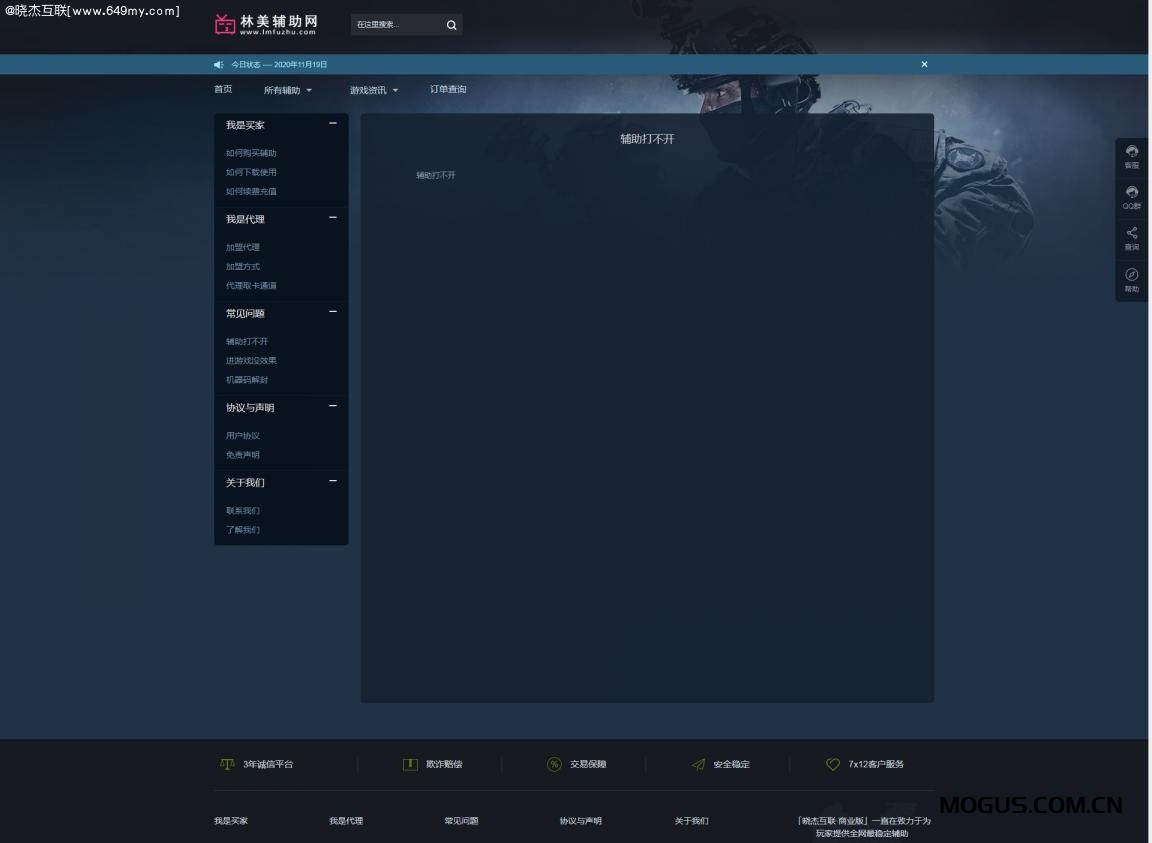Close the 今日状态 notification bar

[x=924, y=64]
